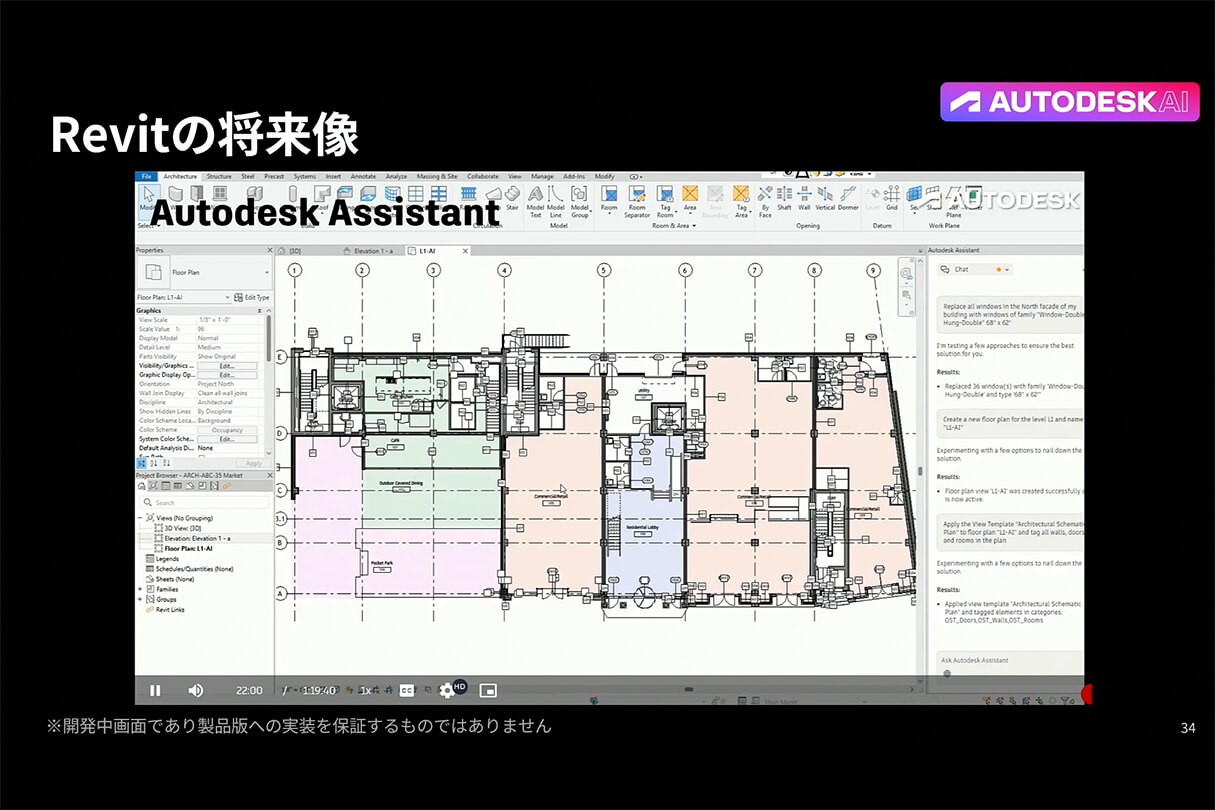1215x810 pixels.
Task: Collapse the Views (No Grouping) node
Action: 140,518
